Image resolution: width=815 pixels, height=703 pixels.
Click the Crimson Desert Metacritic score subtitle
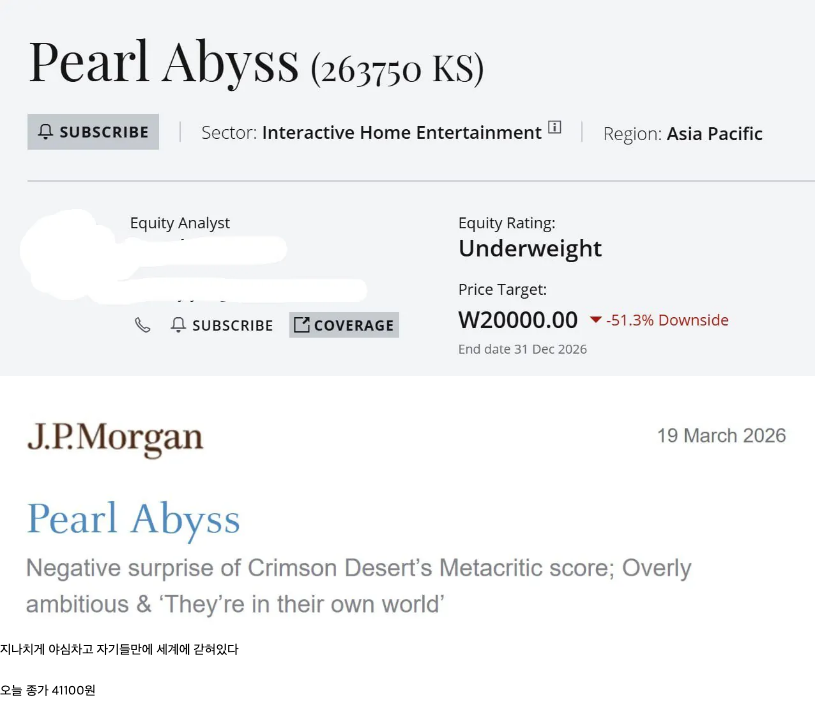point(358,586)
